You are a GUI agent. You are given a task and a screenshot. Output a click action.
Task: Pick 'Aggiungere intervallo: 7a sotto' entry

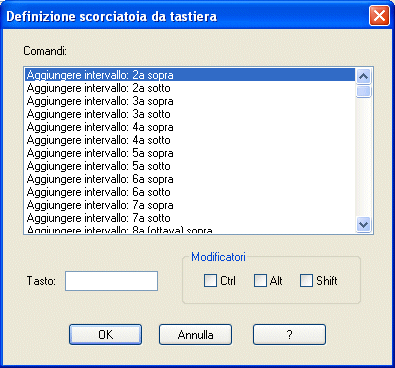tap(190, 218)
